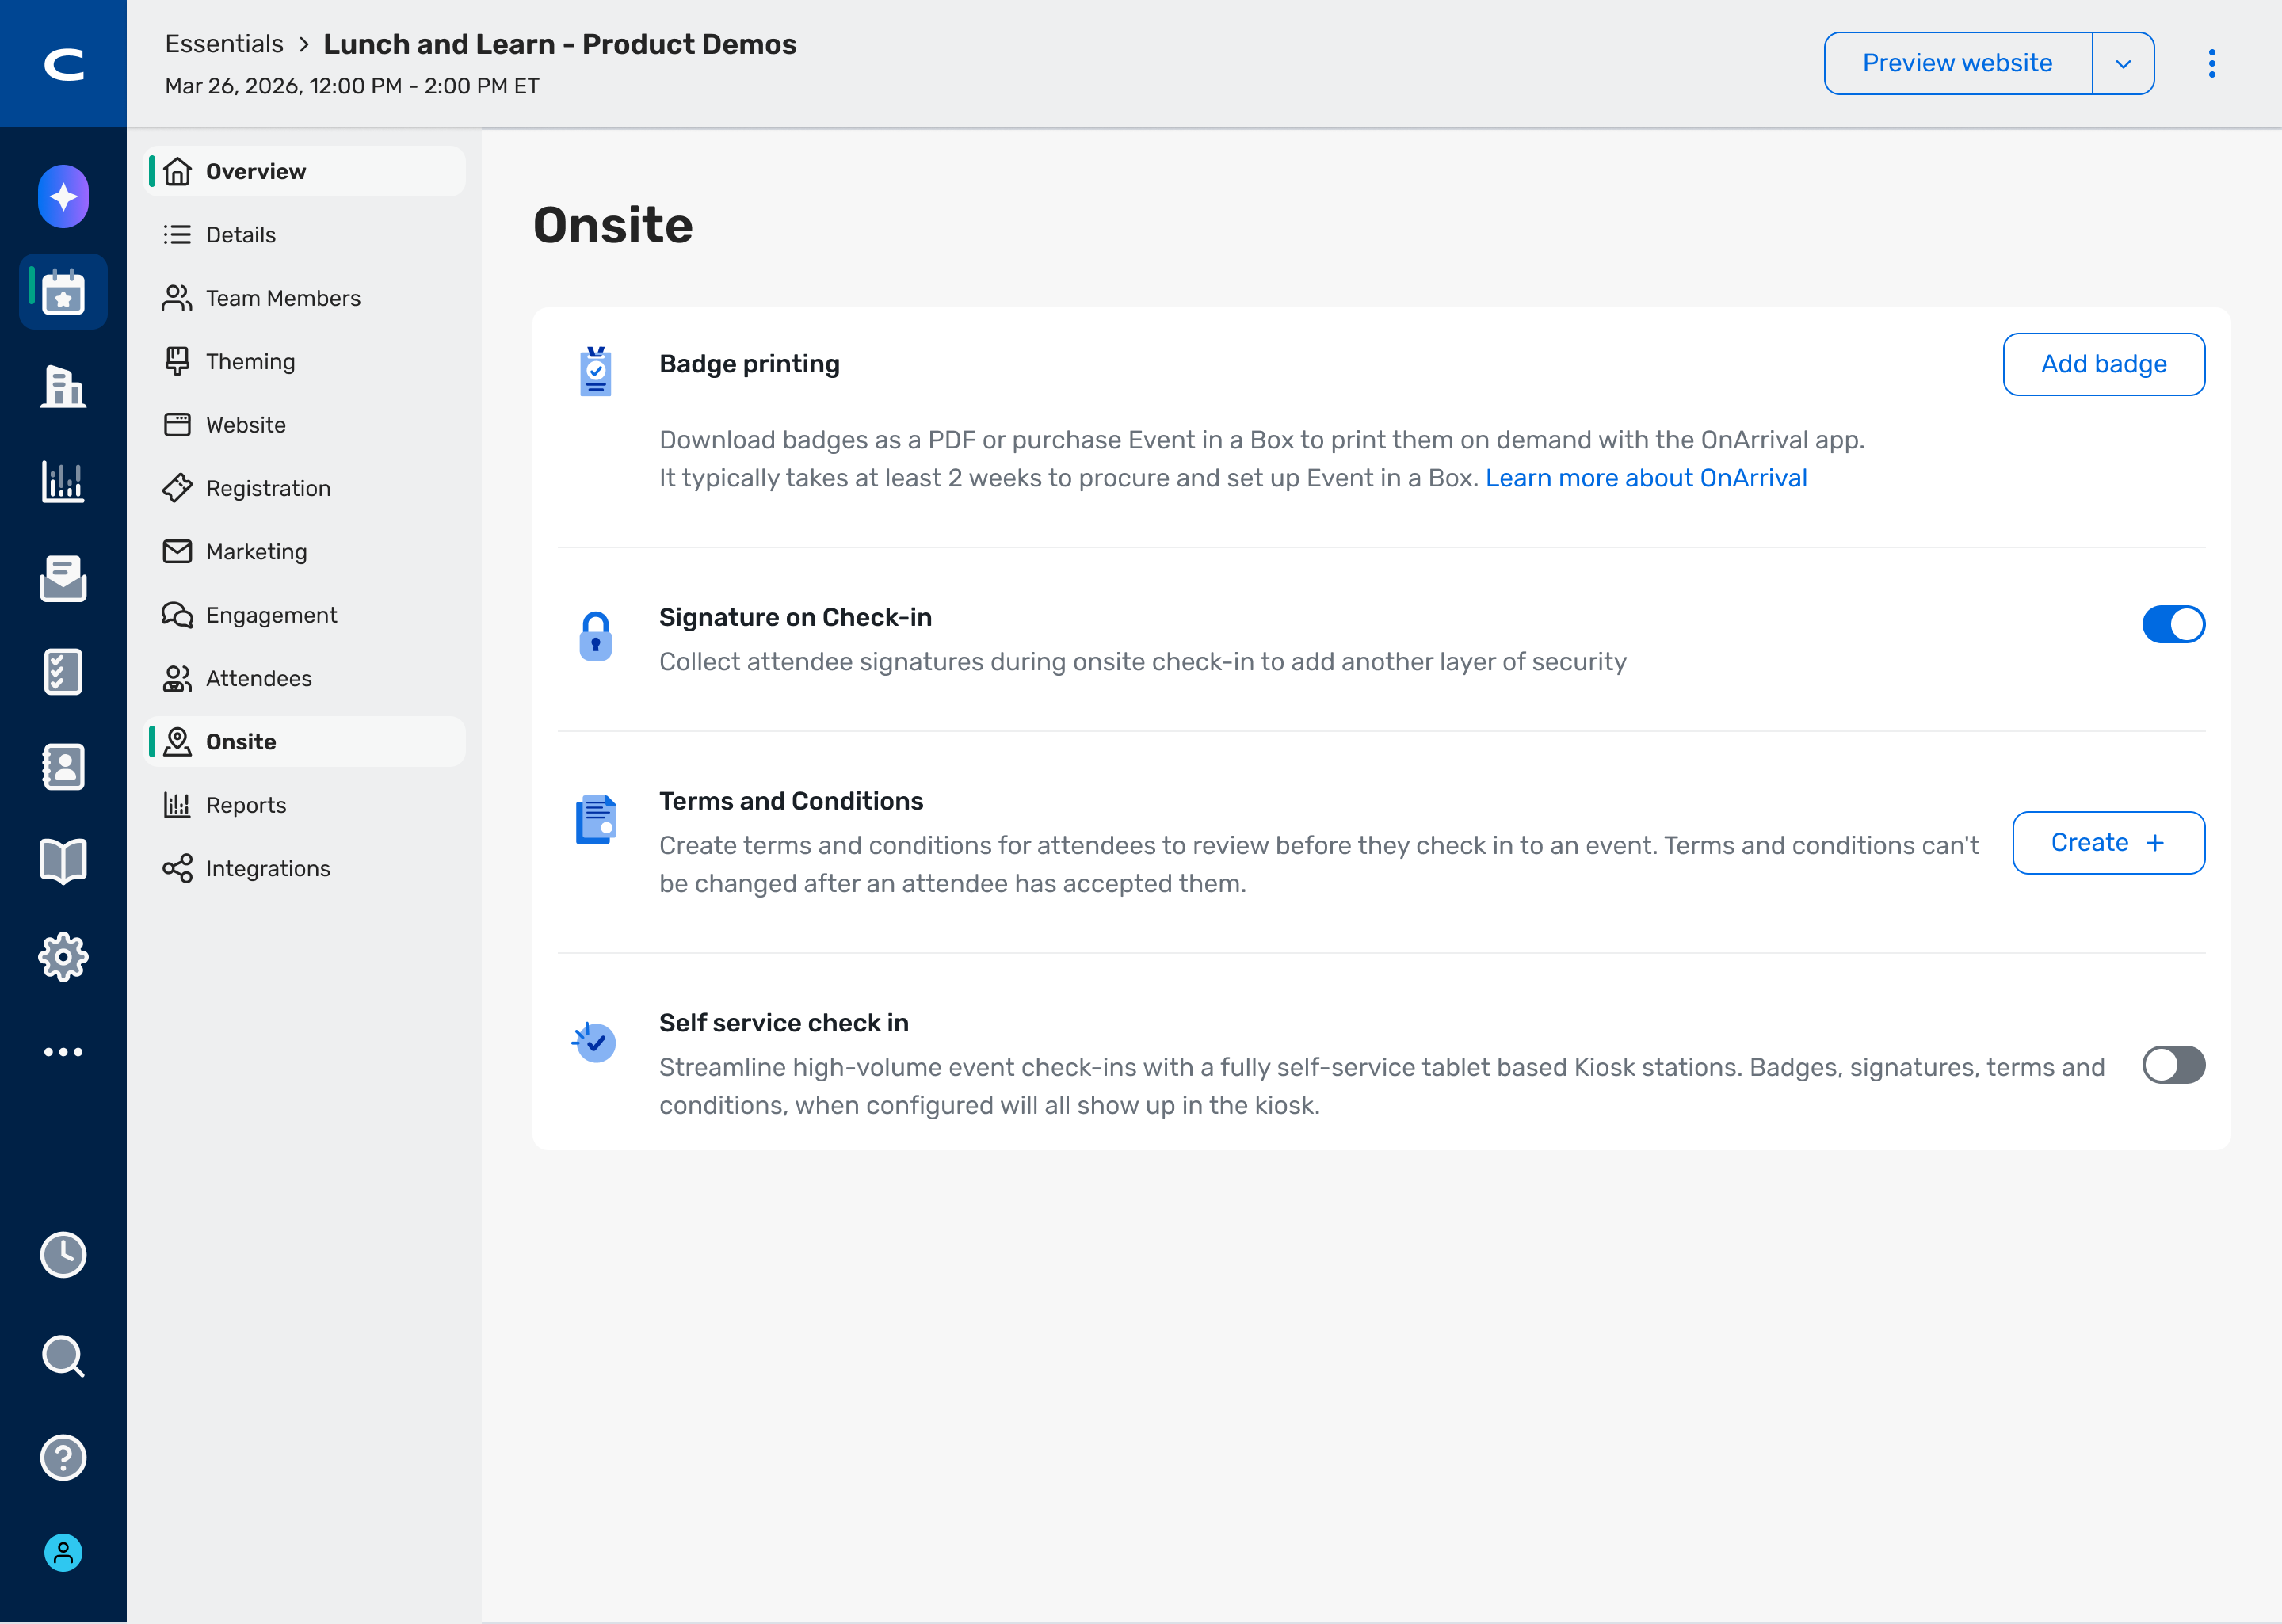Click the Self service check in heading
The image size is (2282, 1624).
coord(784,1023)
